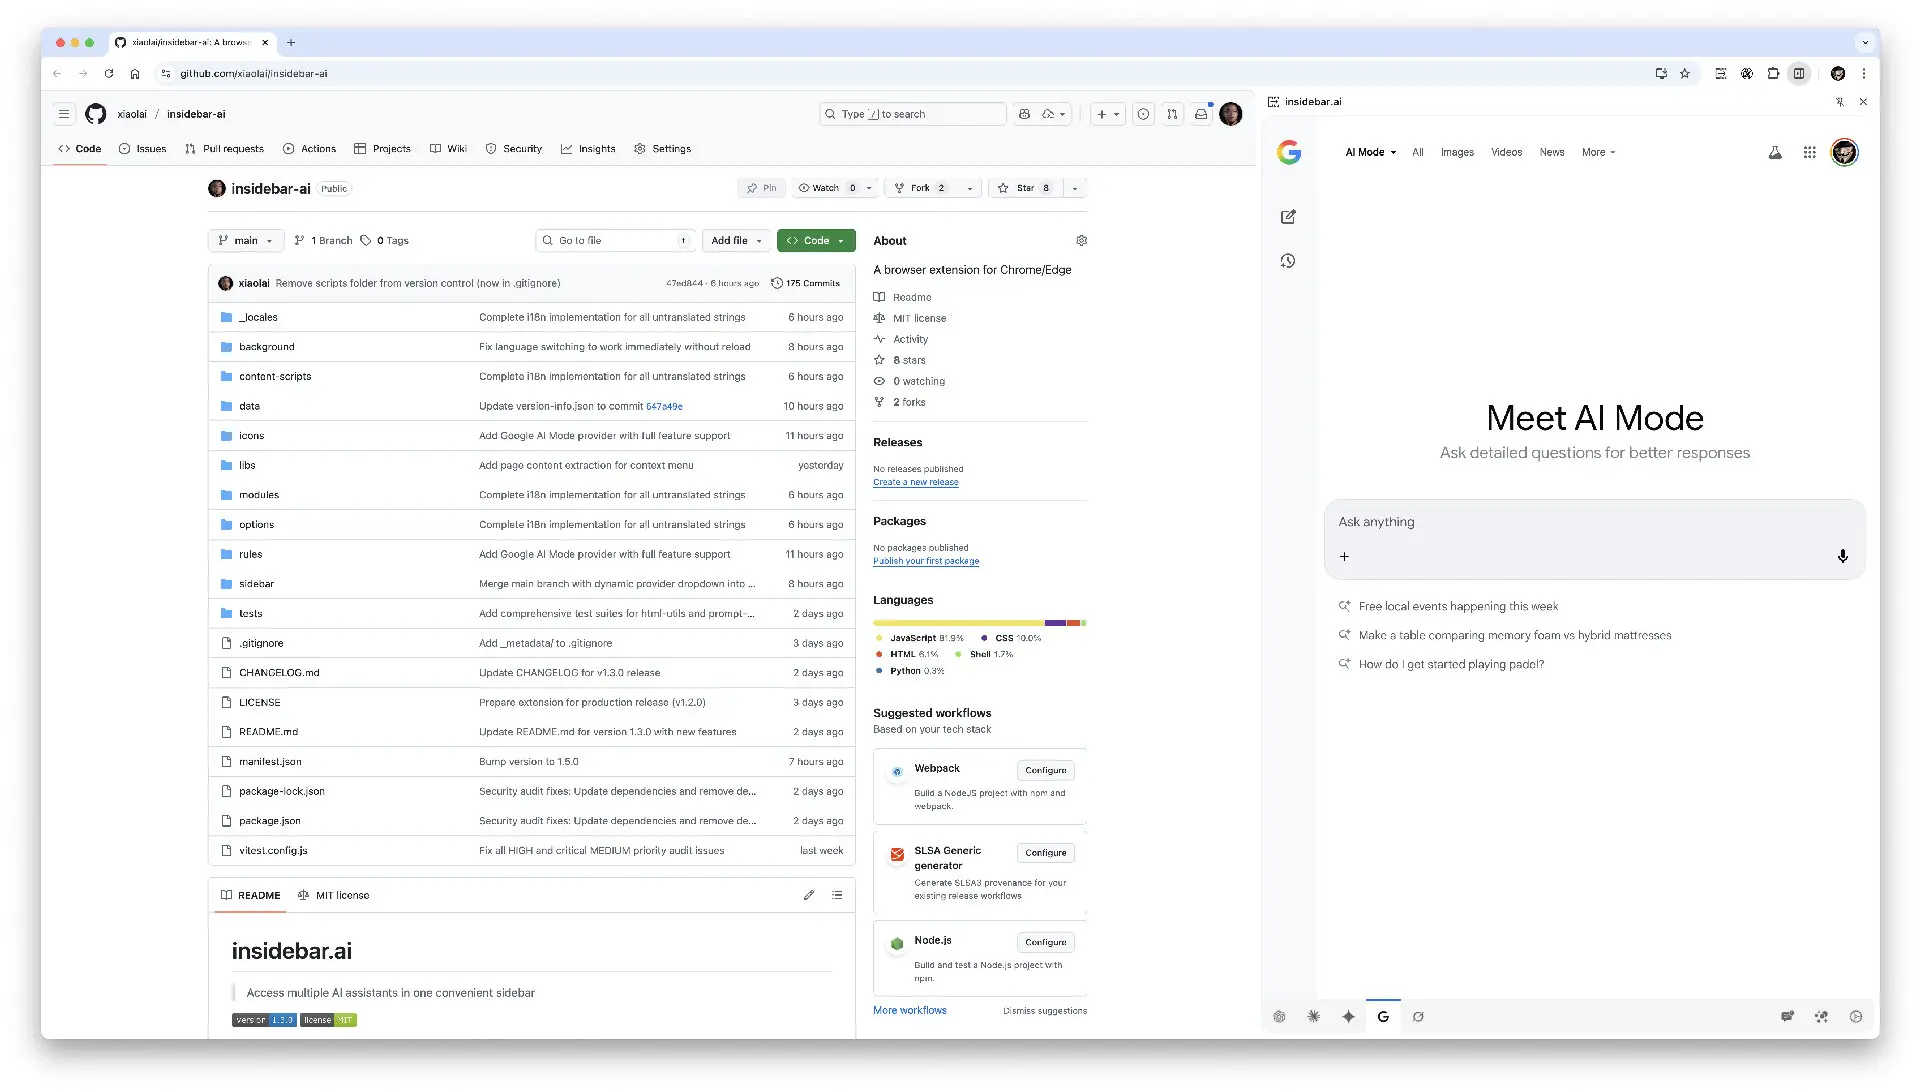Switch to Gemini provider in sidebar
Viewport: 1920px width, 1092px height.
coord(1348,1017)
